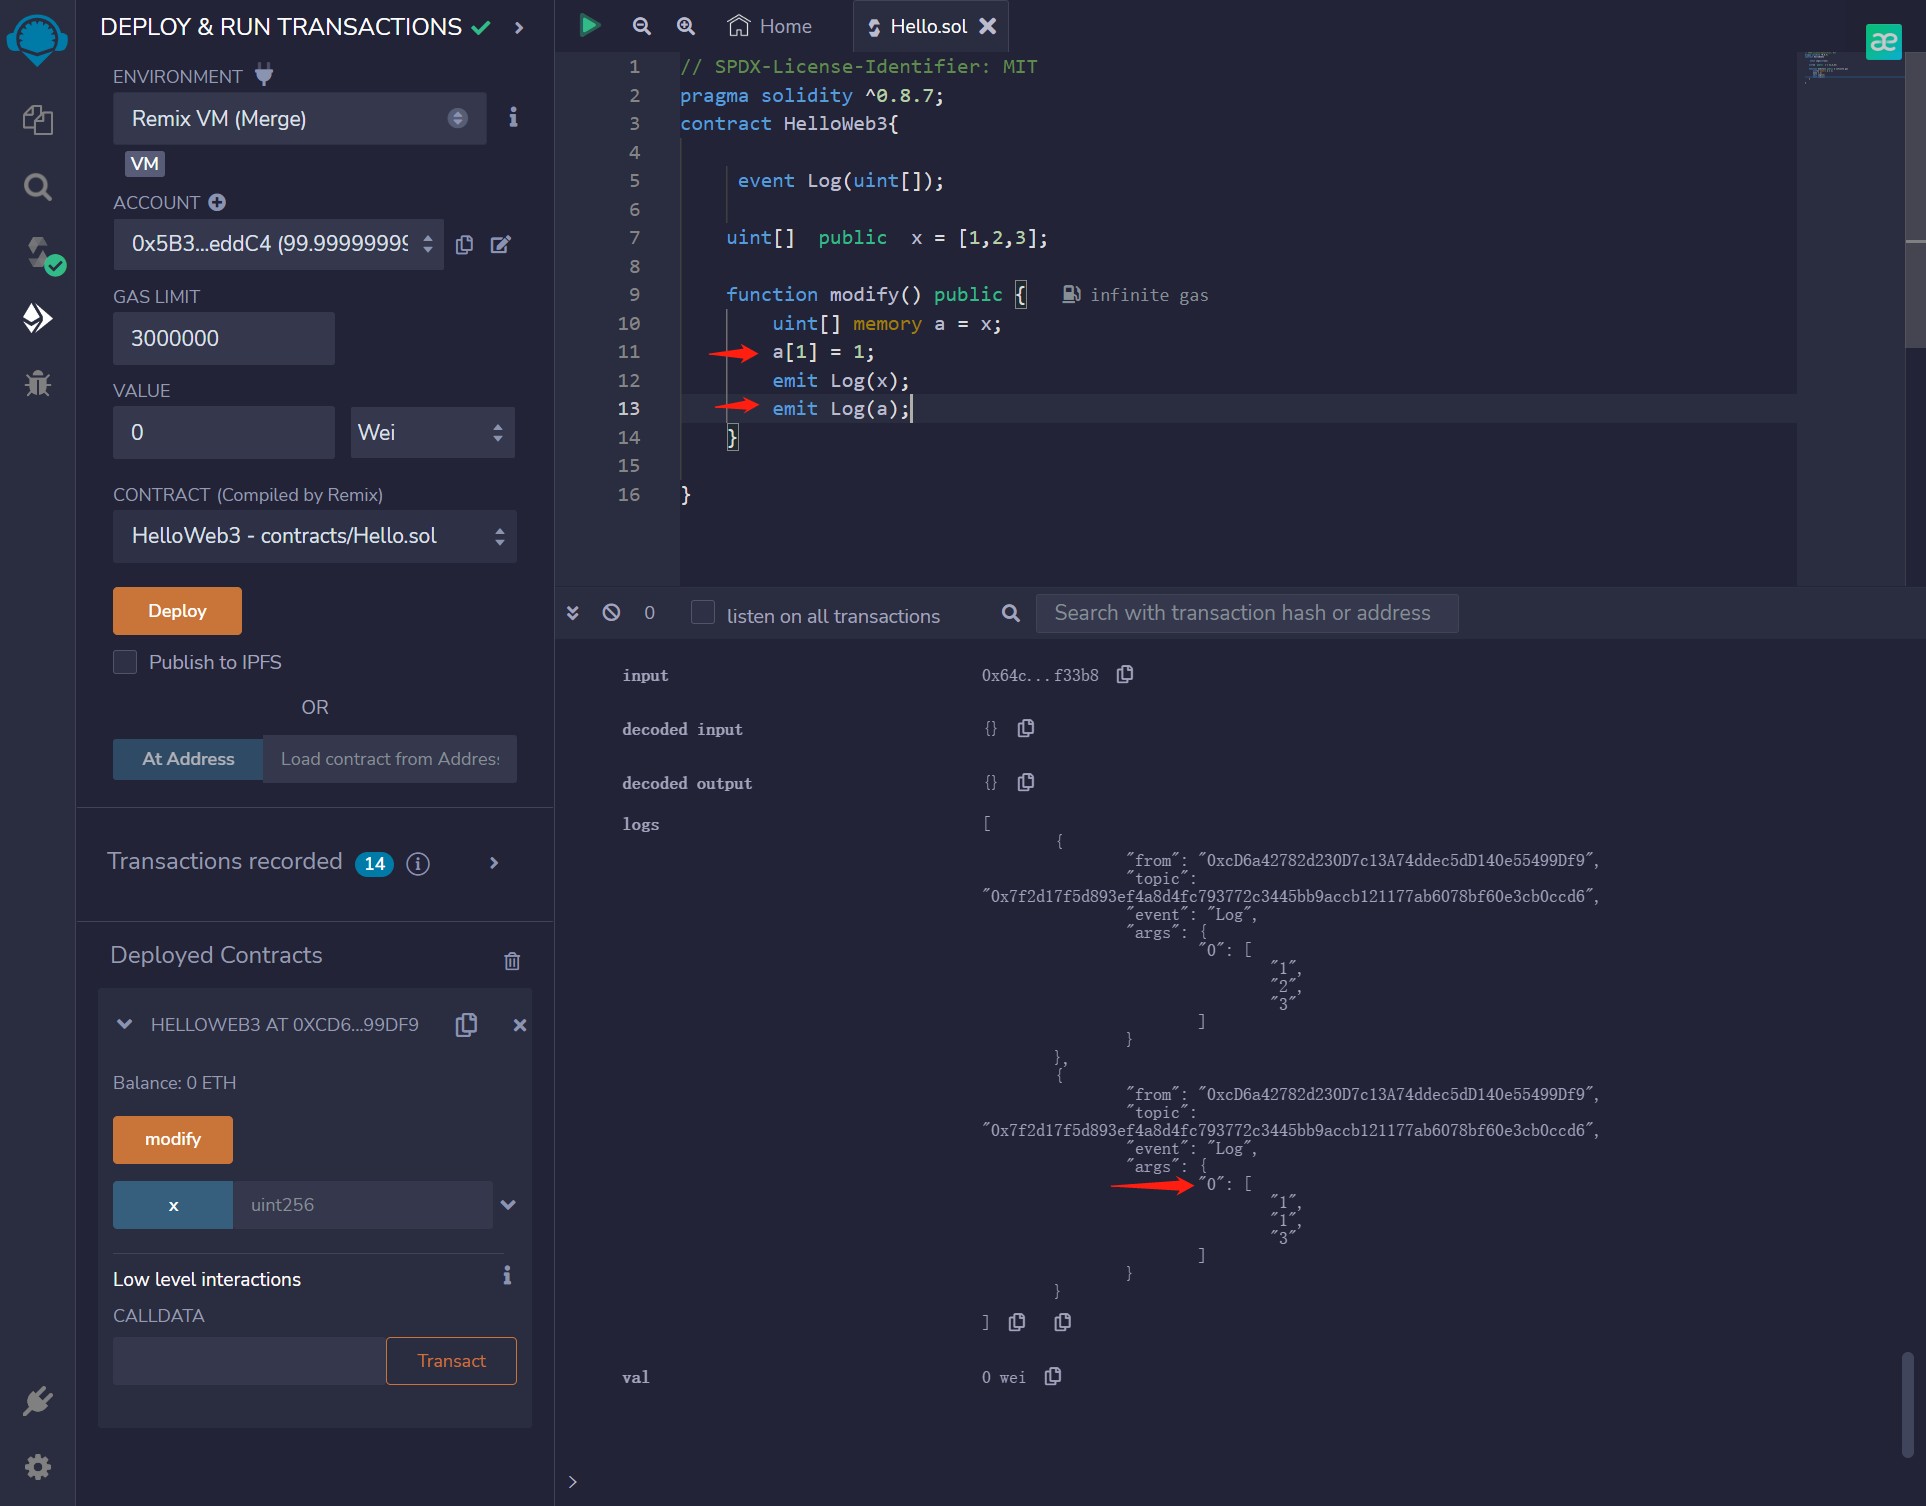Screen dimensions: 1926x1506
Task: Select the Hello.sol editor tab
Action: pos(927,26)
